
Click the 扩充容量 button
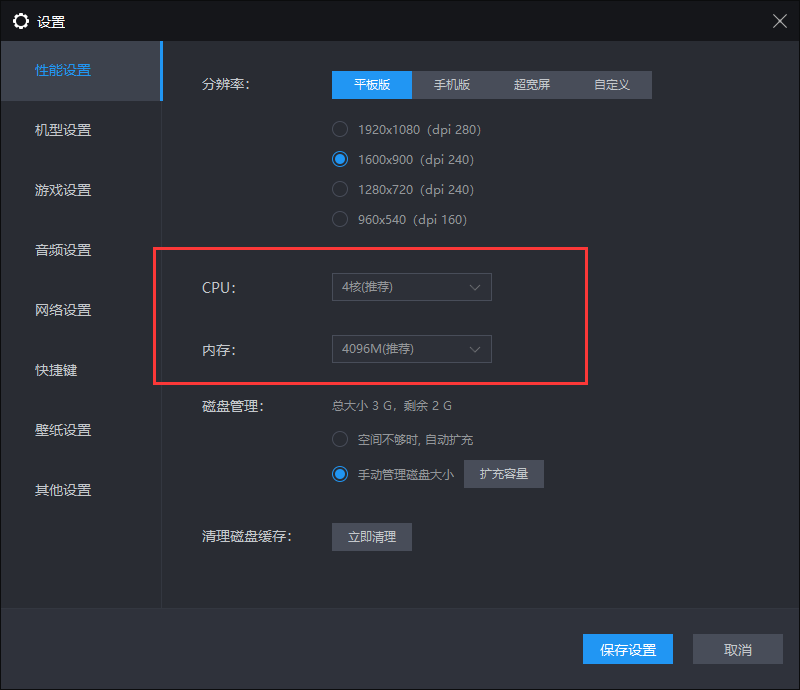point(504,474)
